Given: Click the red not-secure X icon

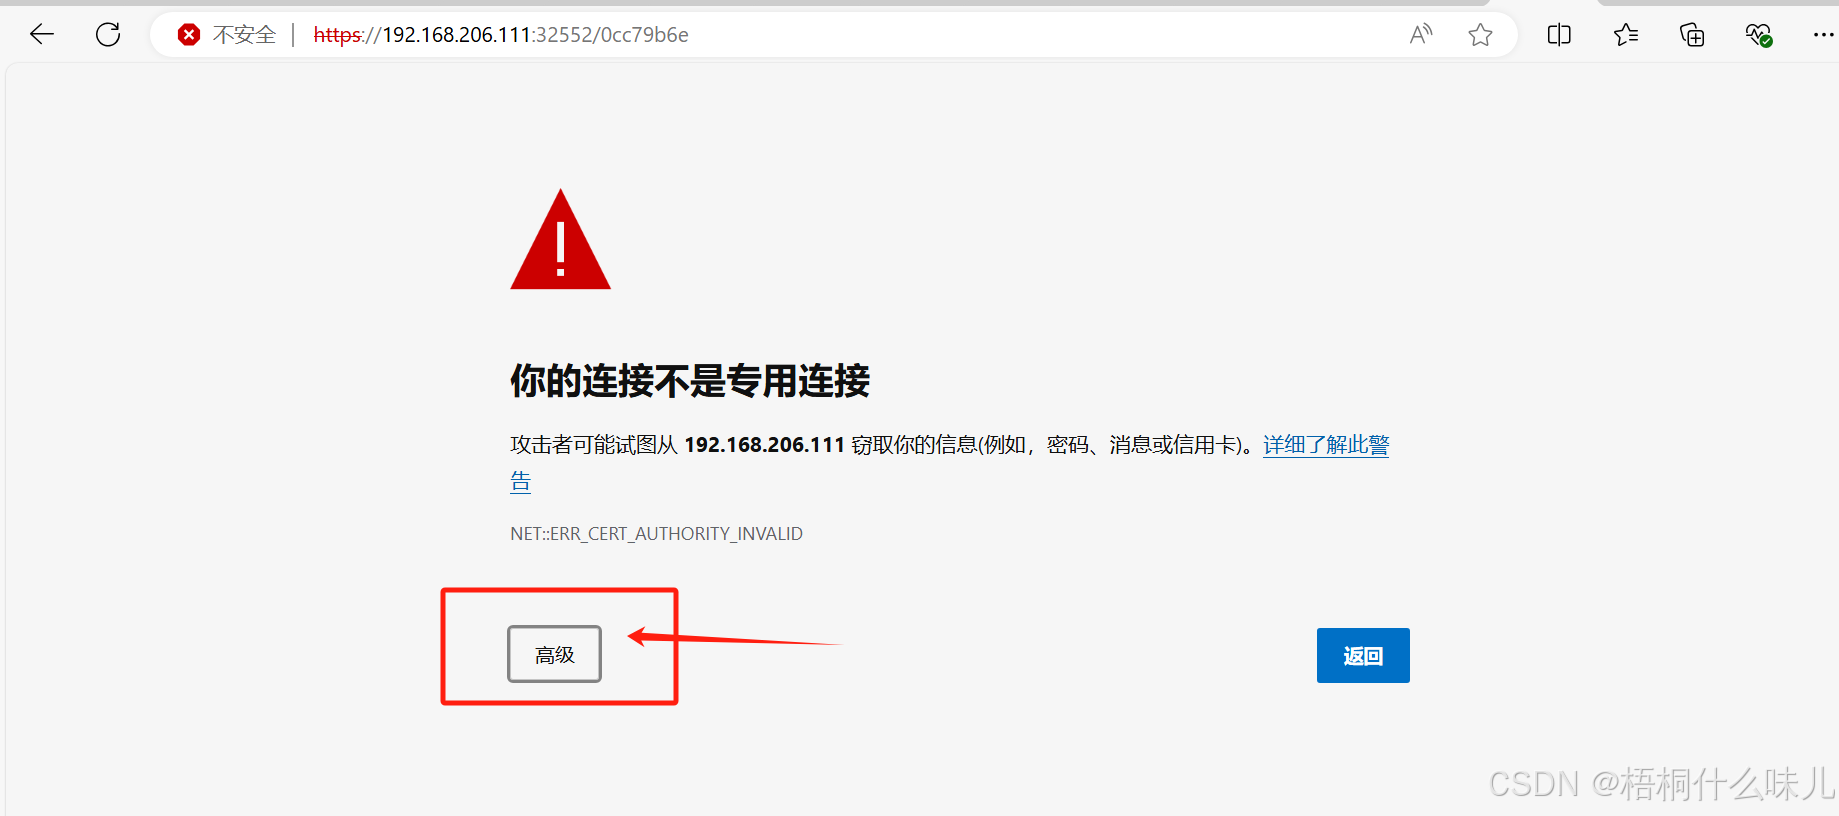Looking at the screenshot, I should [x=188, y=35].
